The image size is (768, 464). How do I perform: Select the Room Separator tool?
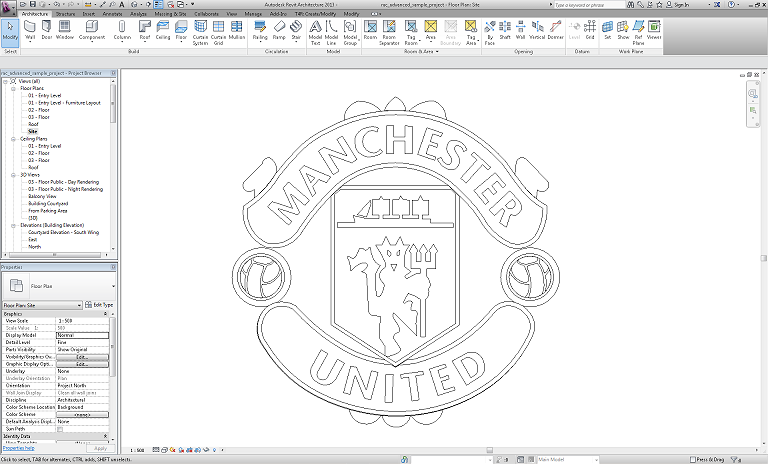389,33
